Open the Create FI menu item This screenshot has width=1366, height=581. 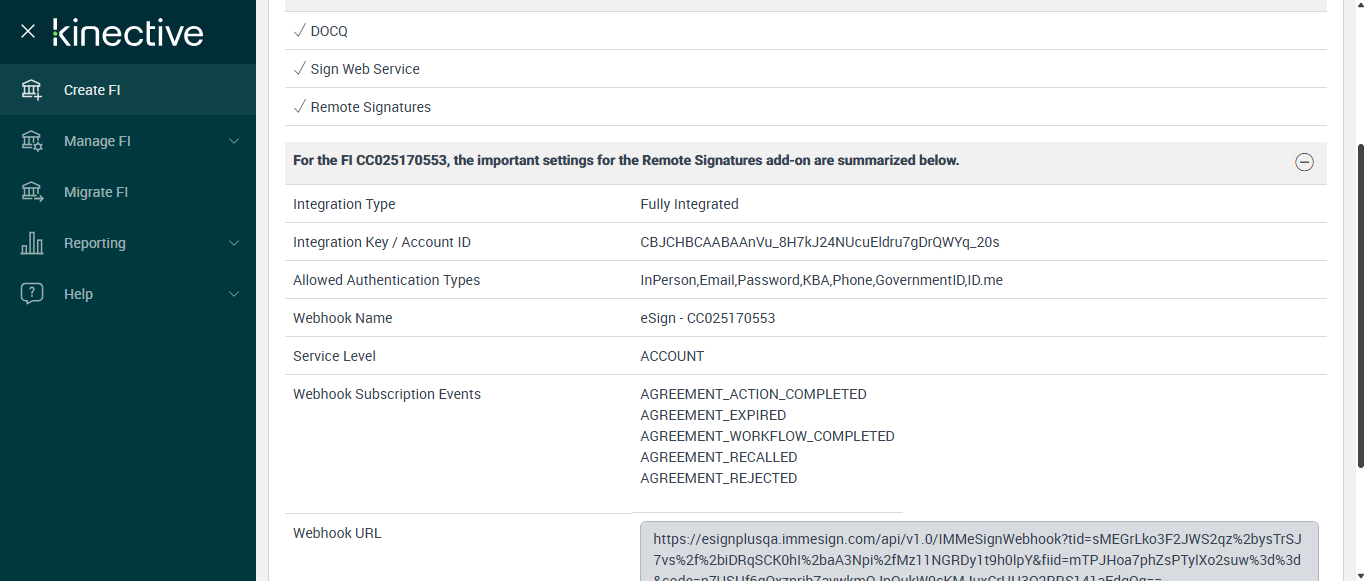coord(92,90)
